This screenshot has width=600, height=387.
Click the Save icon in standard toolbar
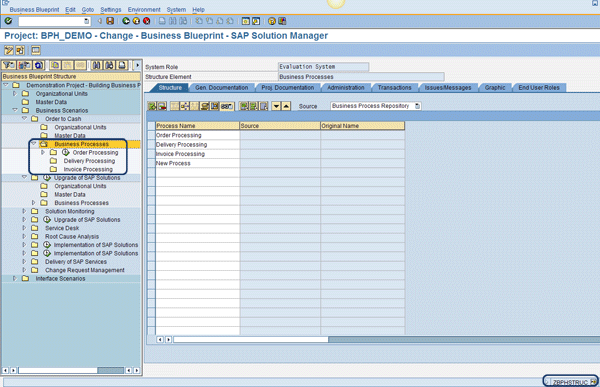[x=110, y=21]
